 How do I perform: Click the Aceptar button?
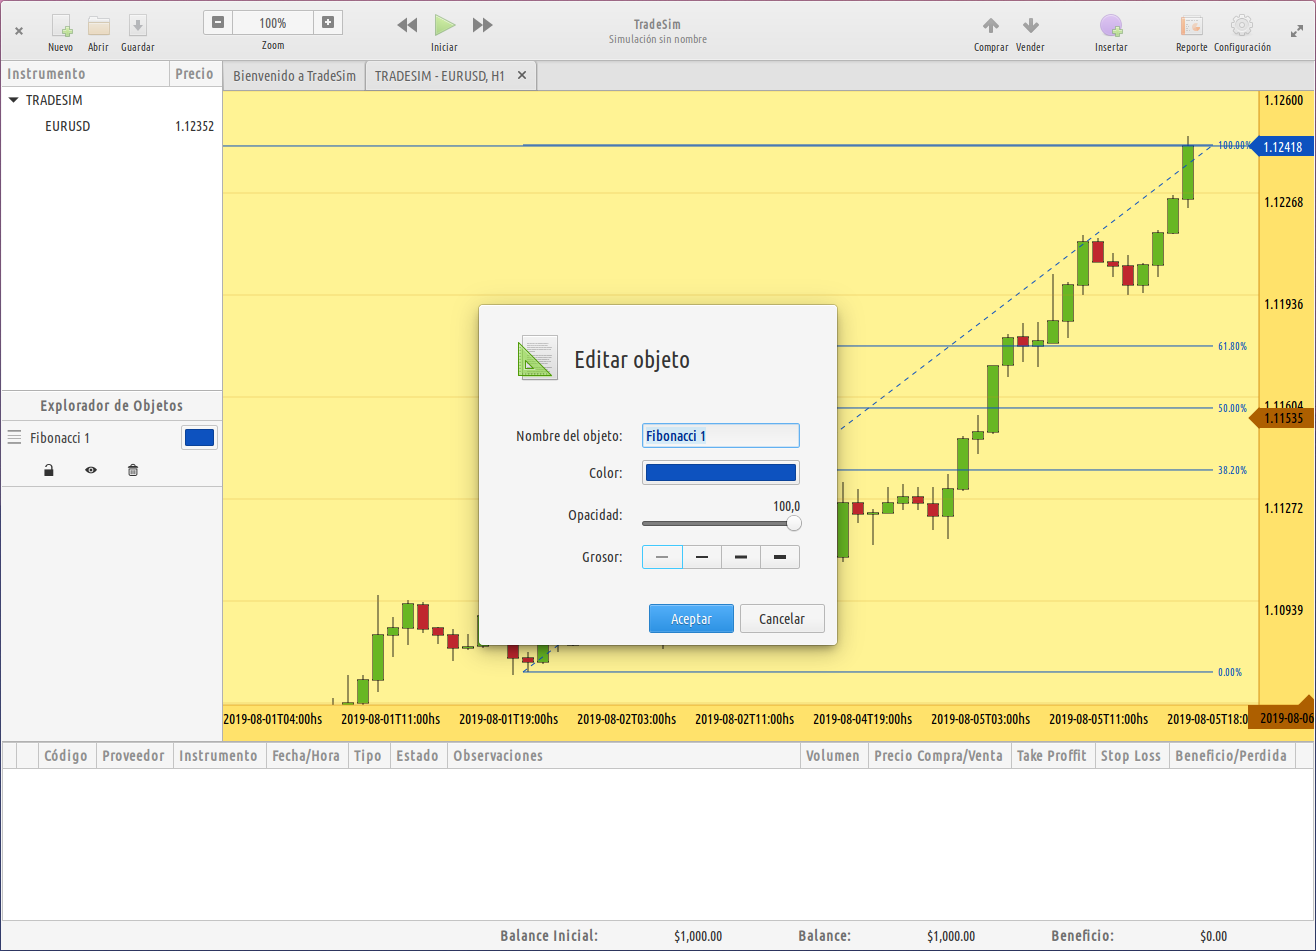click(691, 619)
